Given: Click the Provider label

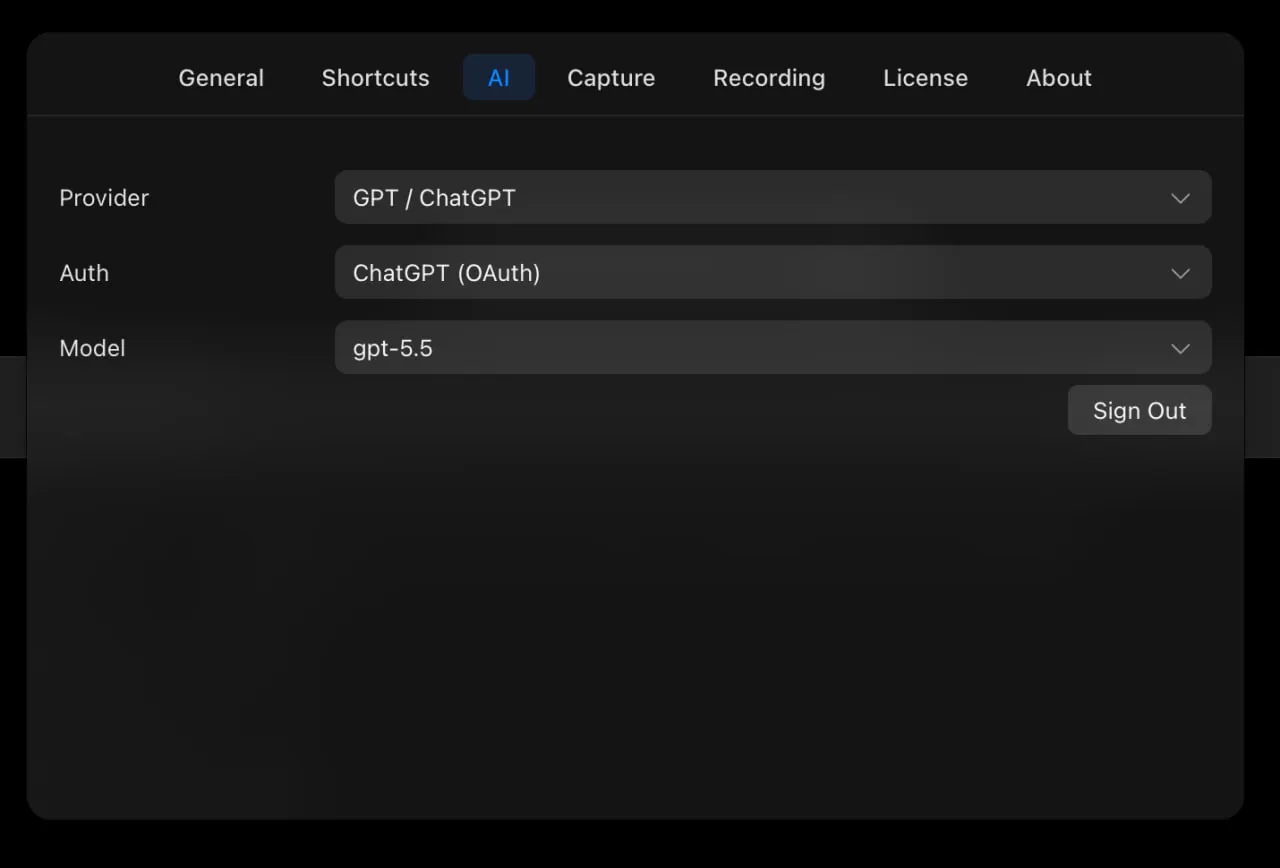Looking at the screenshot, I should (x=104, y=198).
